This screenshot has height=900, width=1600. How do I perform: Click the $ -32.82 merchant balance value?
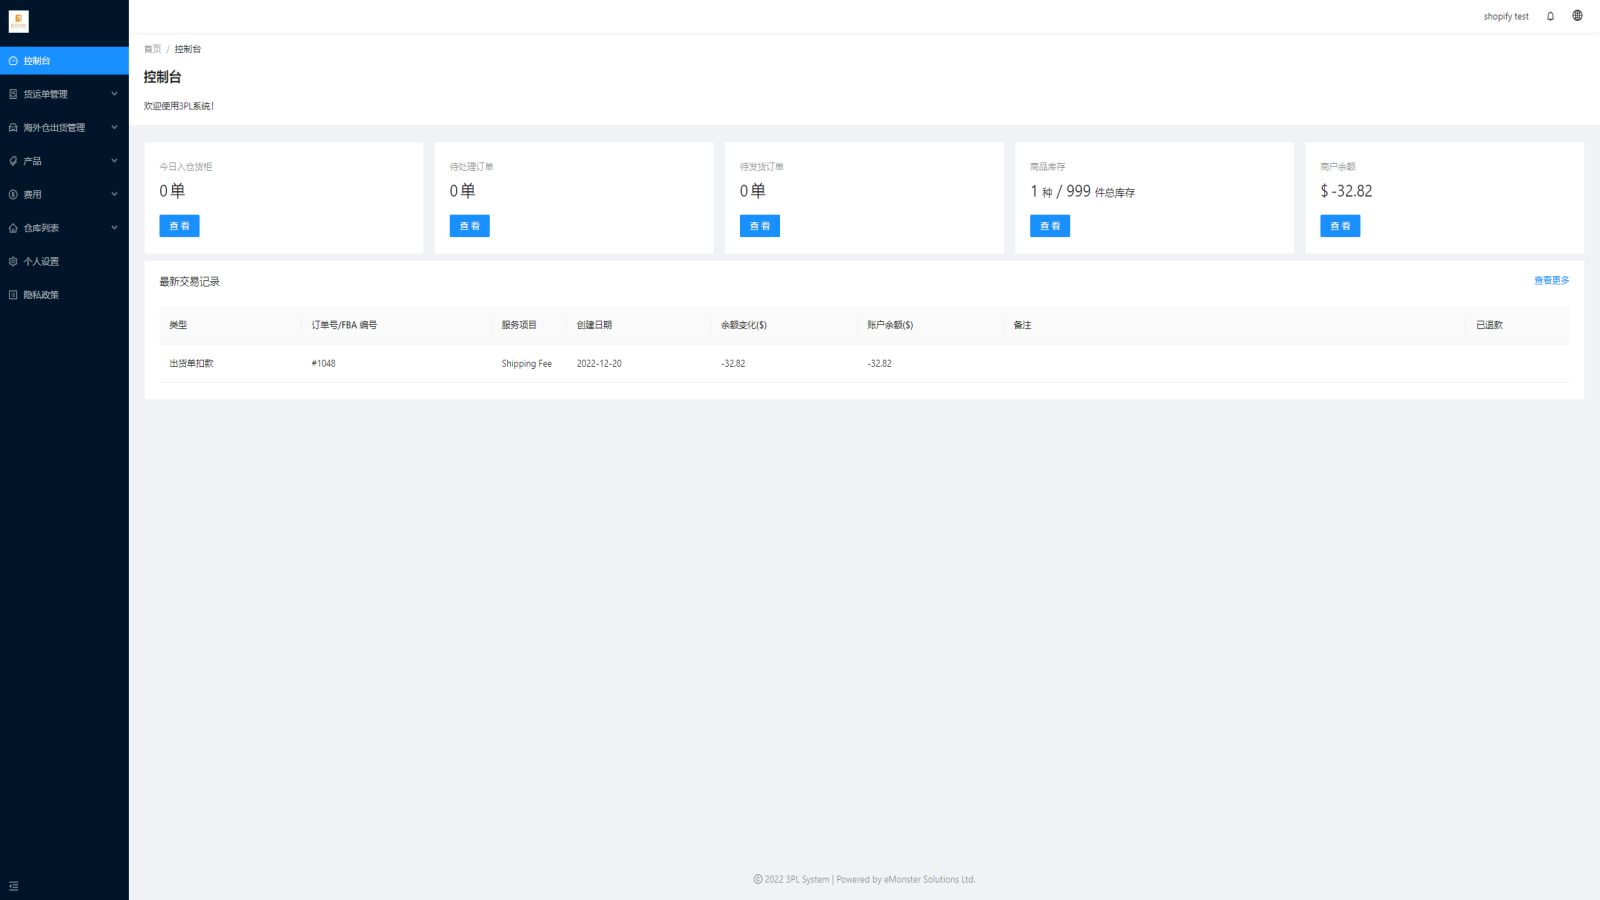(x=1346, y=191)
